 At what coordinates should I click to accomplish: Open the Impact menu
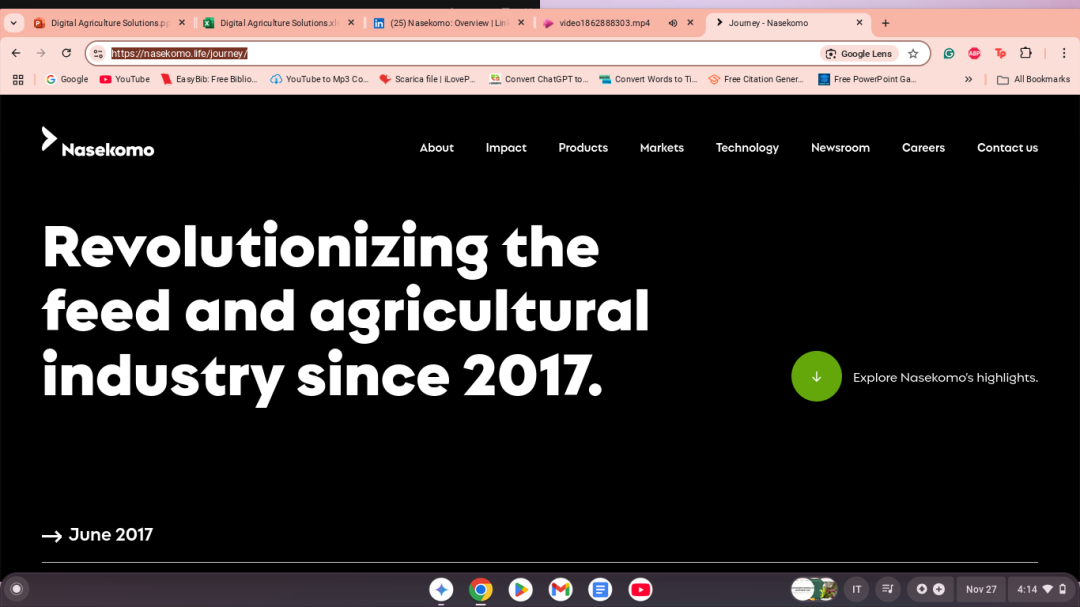(506, 147)
